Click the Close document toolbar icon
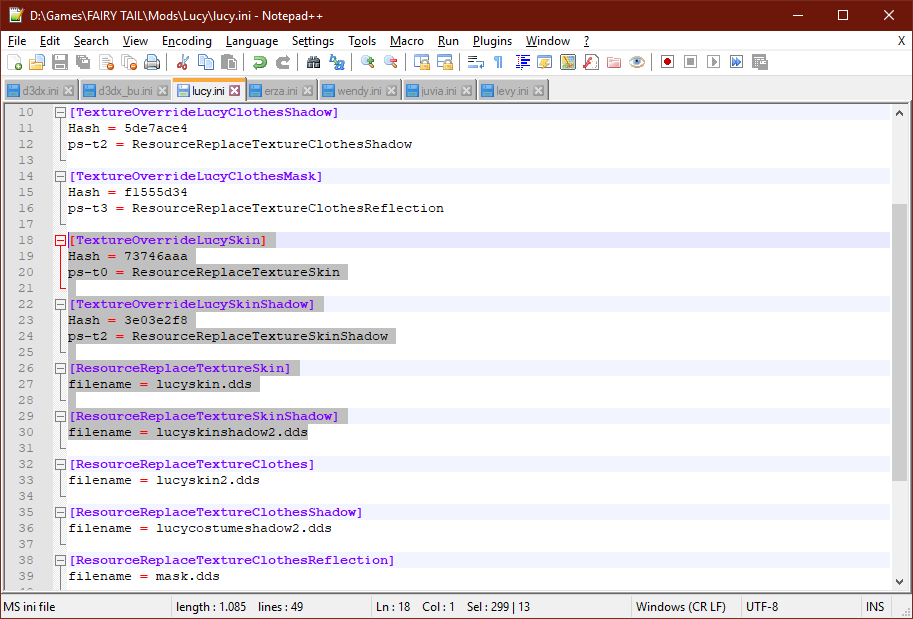The image size is (913, 619). (106, 62)
